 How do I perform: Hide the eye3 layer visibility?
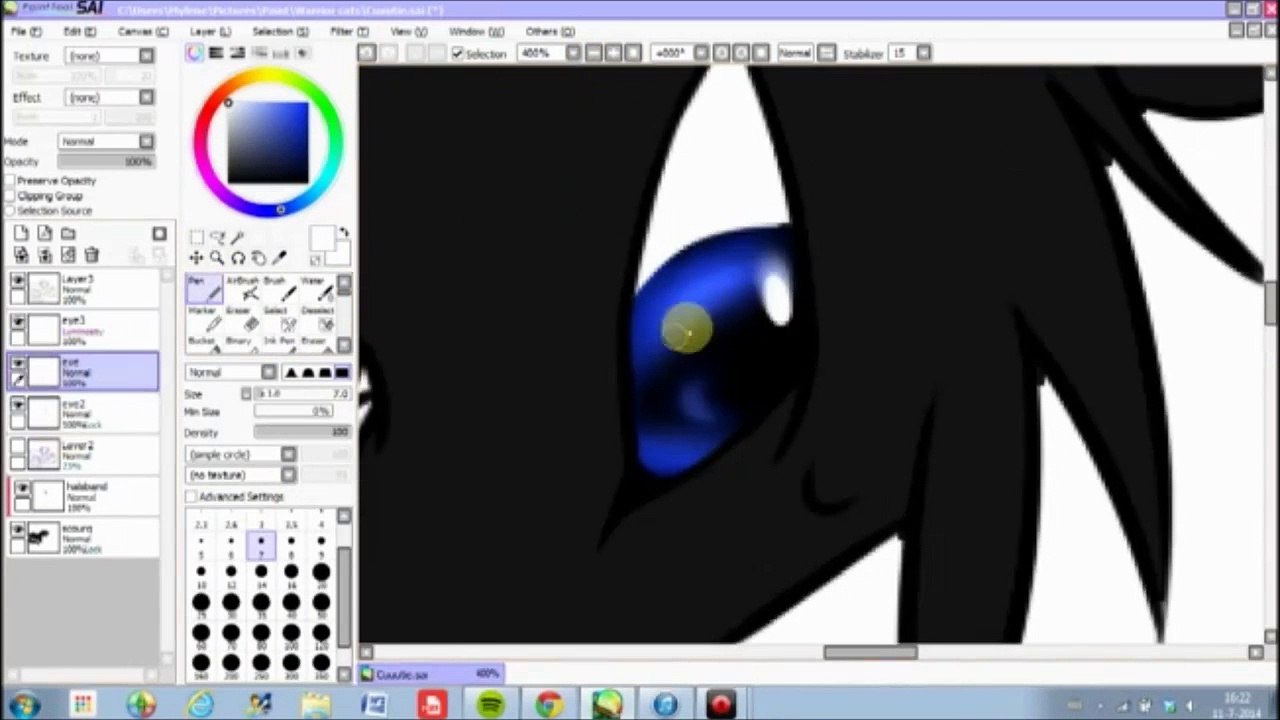click(x=18, y=322)
